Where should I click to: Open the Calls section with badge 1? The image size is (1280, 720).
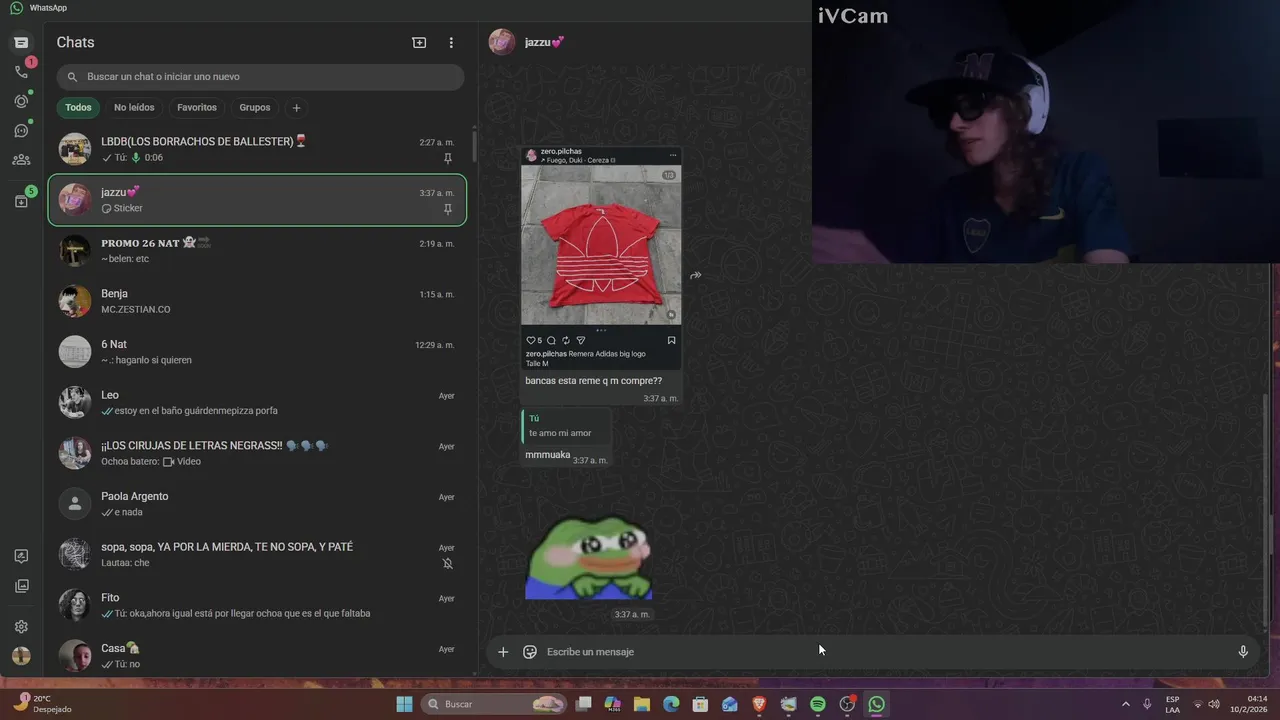click(x=21, y=72)
